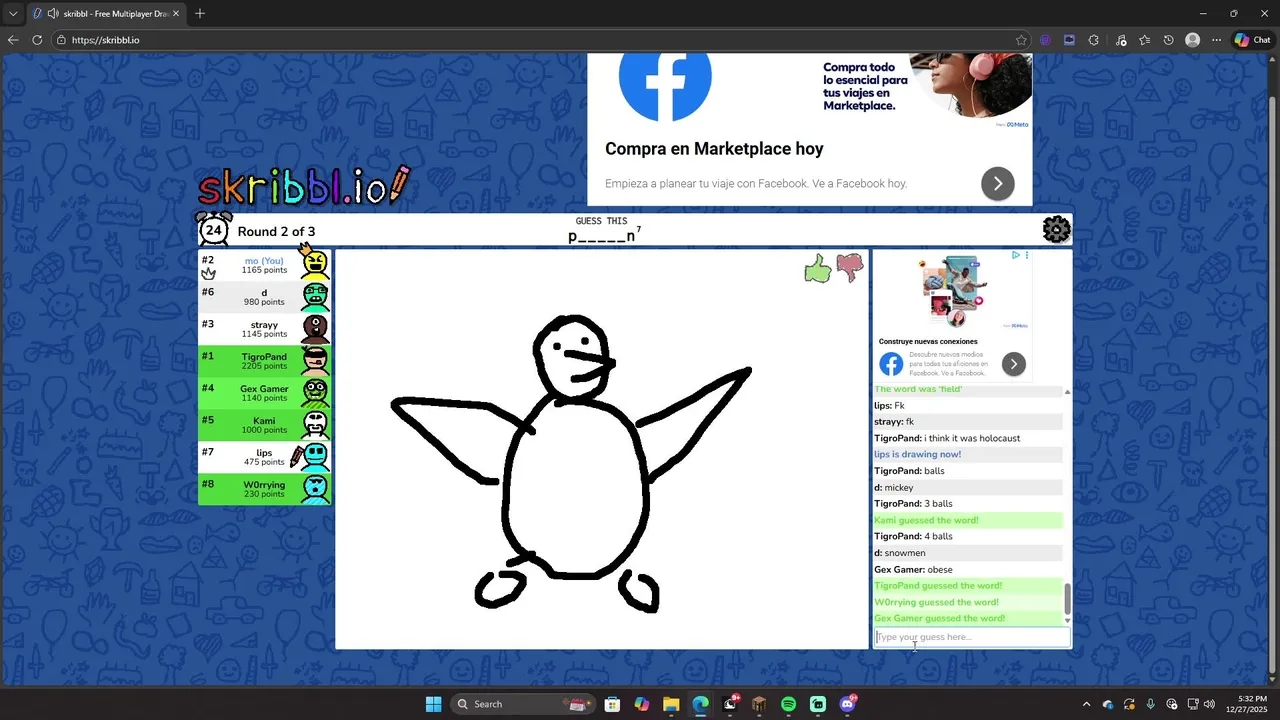Viewport: 1280px width, 720px height.
Task: Click the word hint 'p_____n'
Action: click(601, 237)
